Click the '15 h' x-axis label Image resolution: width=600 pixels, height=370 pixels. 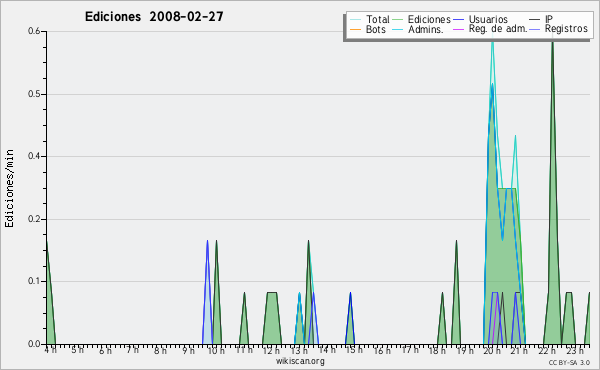coord(354,350)
